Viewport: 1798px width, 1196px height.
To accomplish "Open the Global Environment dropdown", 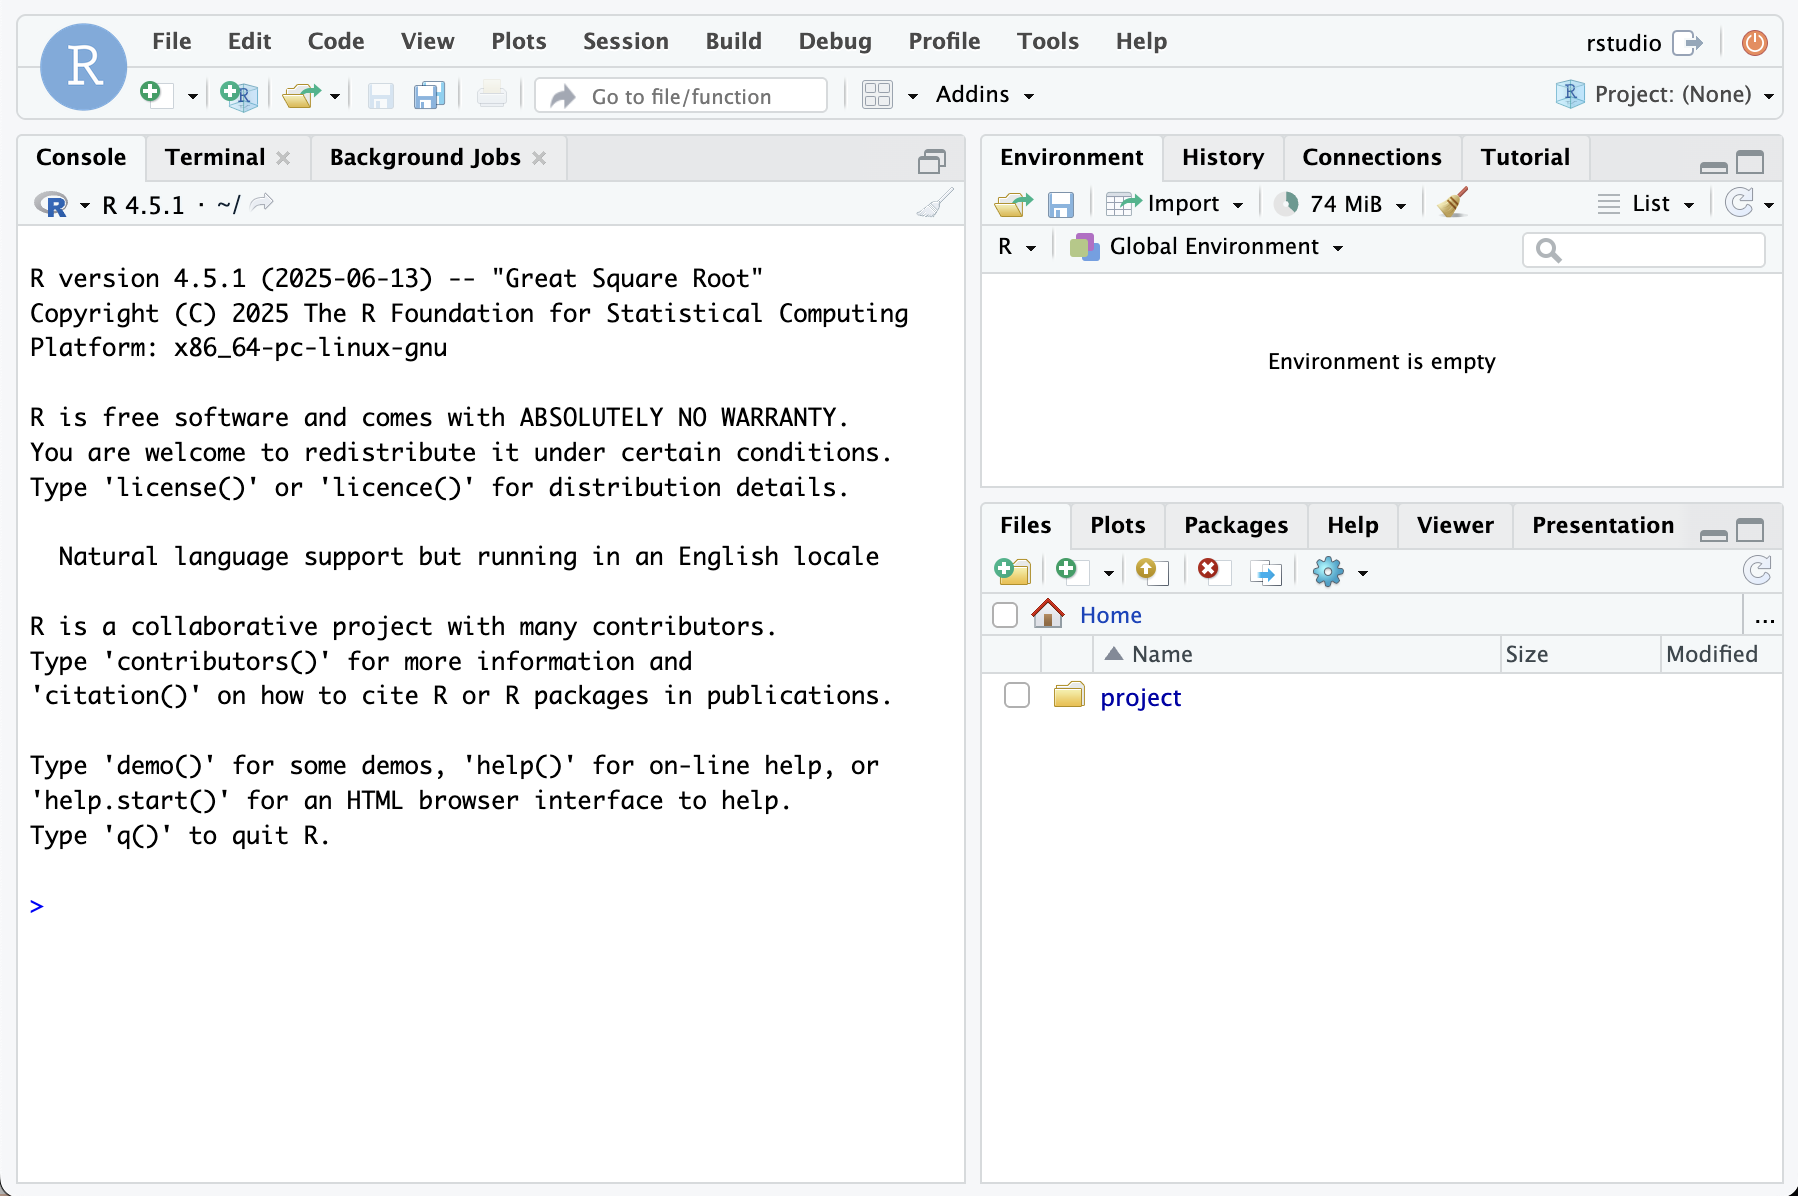I will [1206, 246].
